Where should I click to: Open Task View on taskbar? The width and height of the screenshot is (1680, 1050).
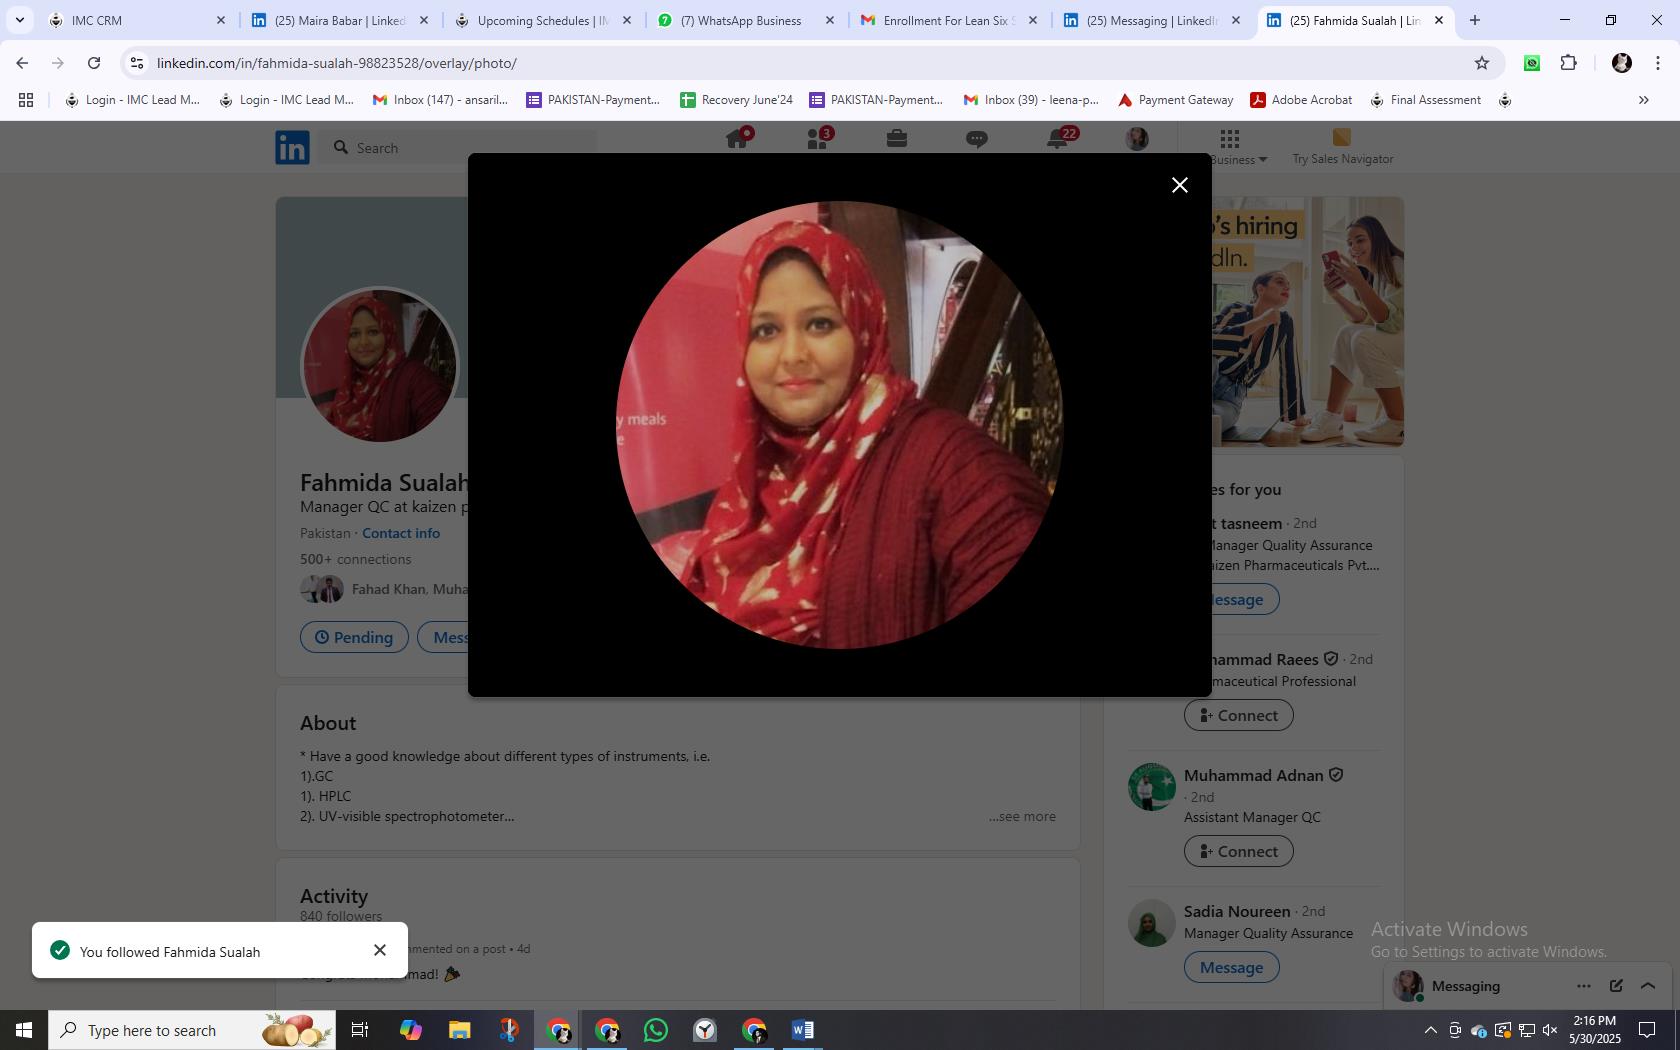tap(360, 1030)
